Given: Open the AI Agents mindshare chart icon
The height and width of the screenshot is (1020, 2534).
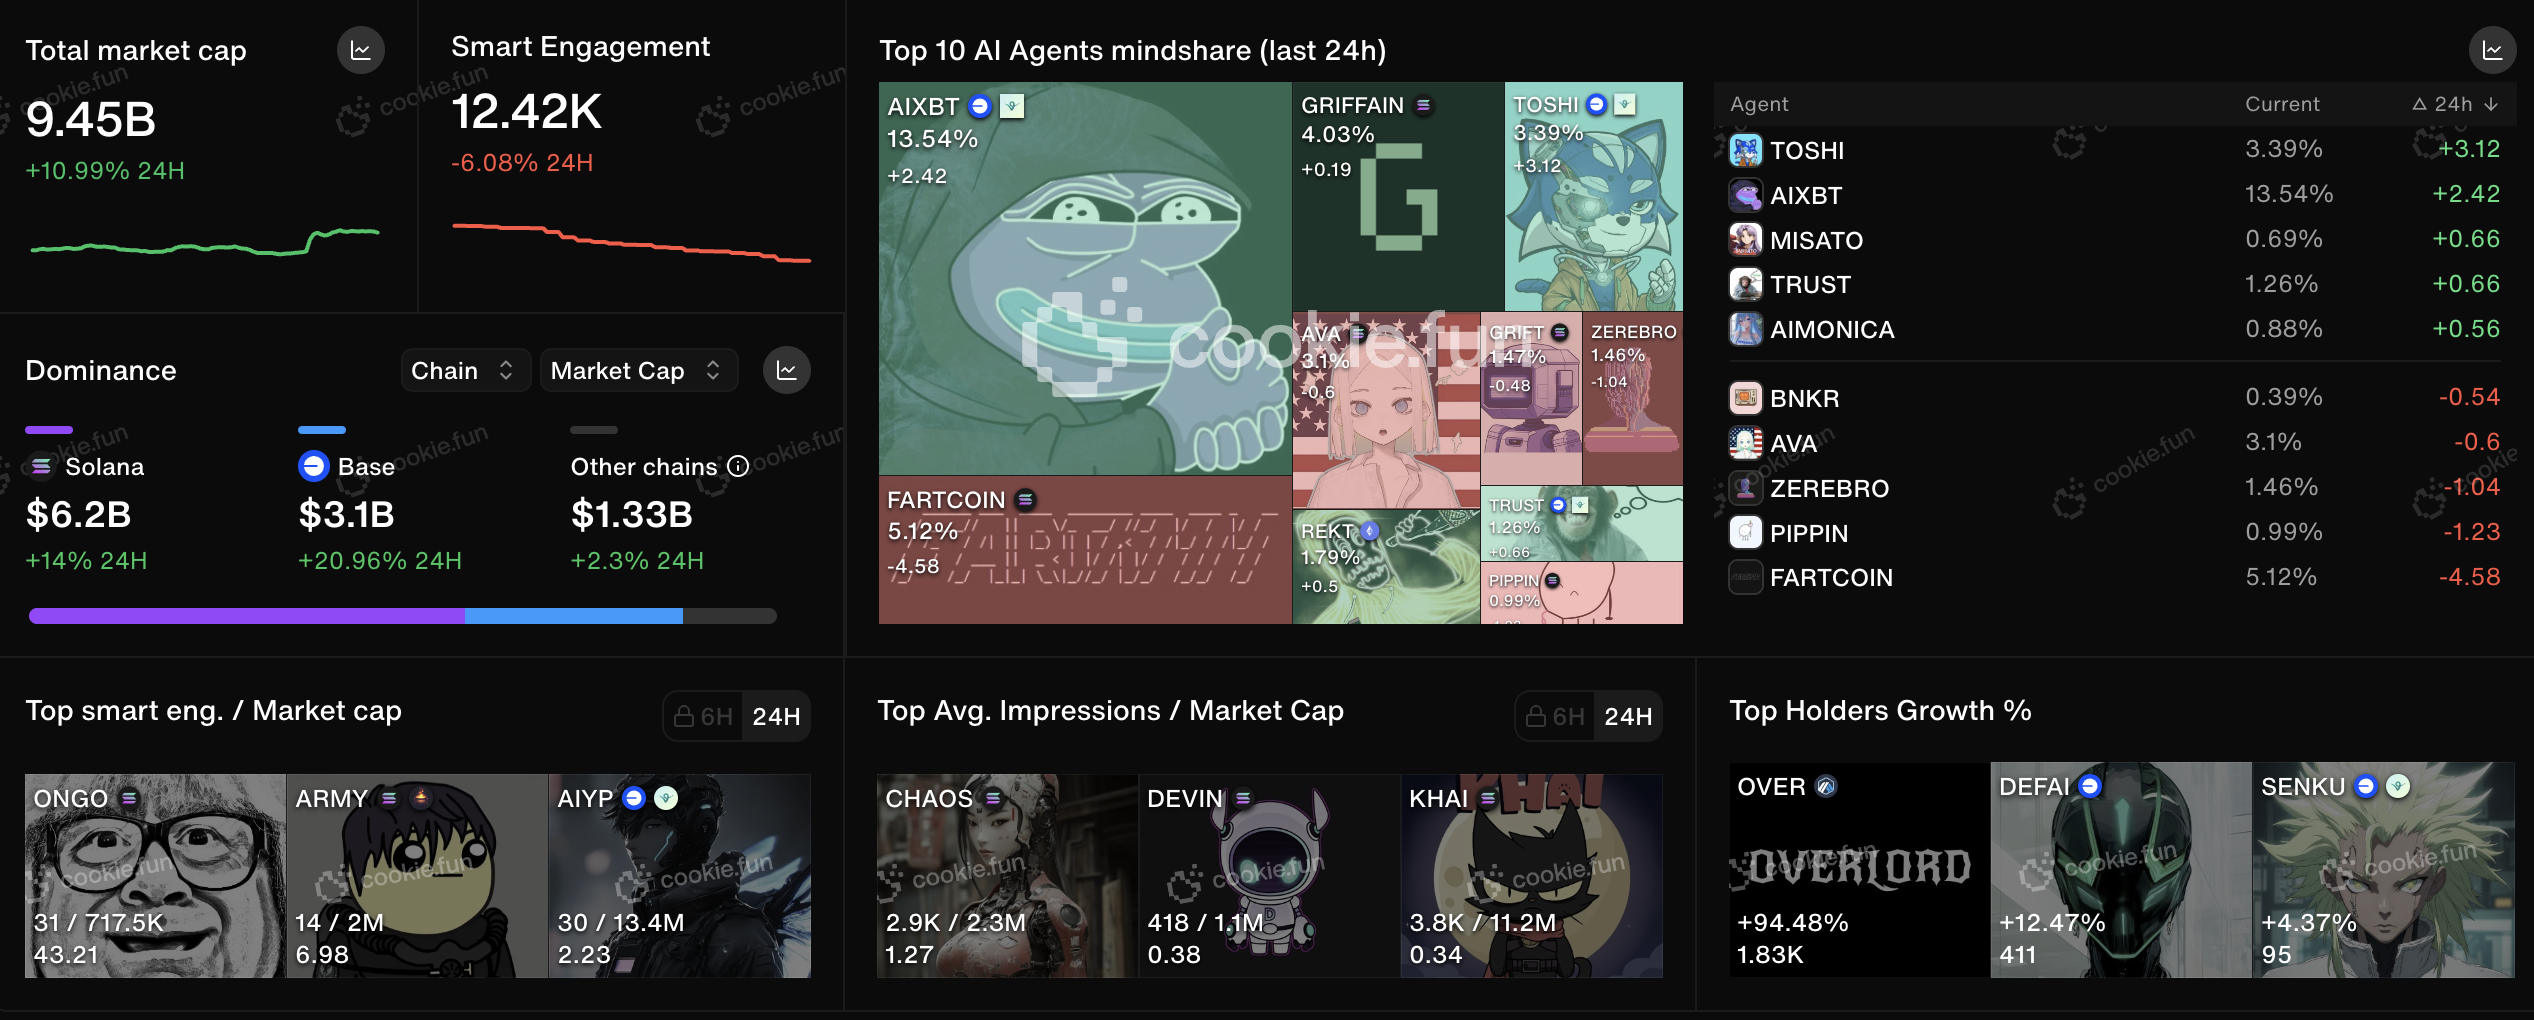Looking at the screenshot, I should click(2492, 50).
